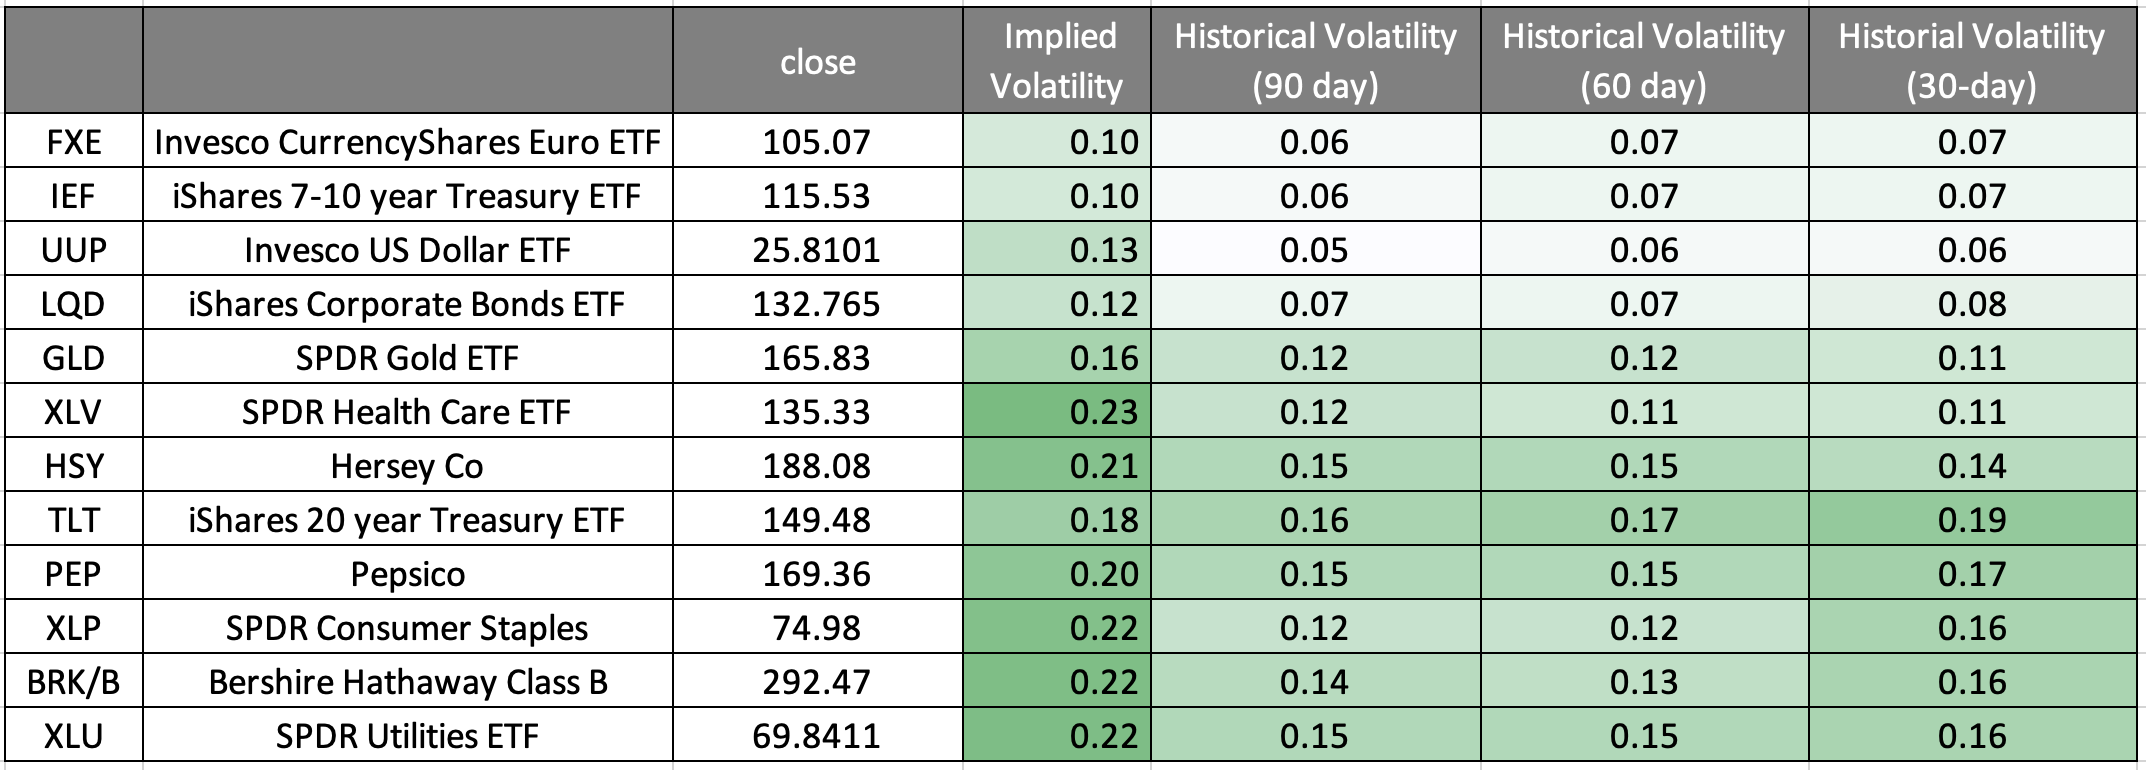The image size is (2146, 770).
Task: Click Invesco CurrencyShares Euro ETF cell
Action: 407,142
